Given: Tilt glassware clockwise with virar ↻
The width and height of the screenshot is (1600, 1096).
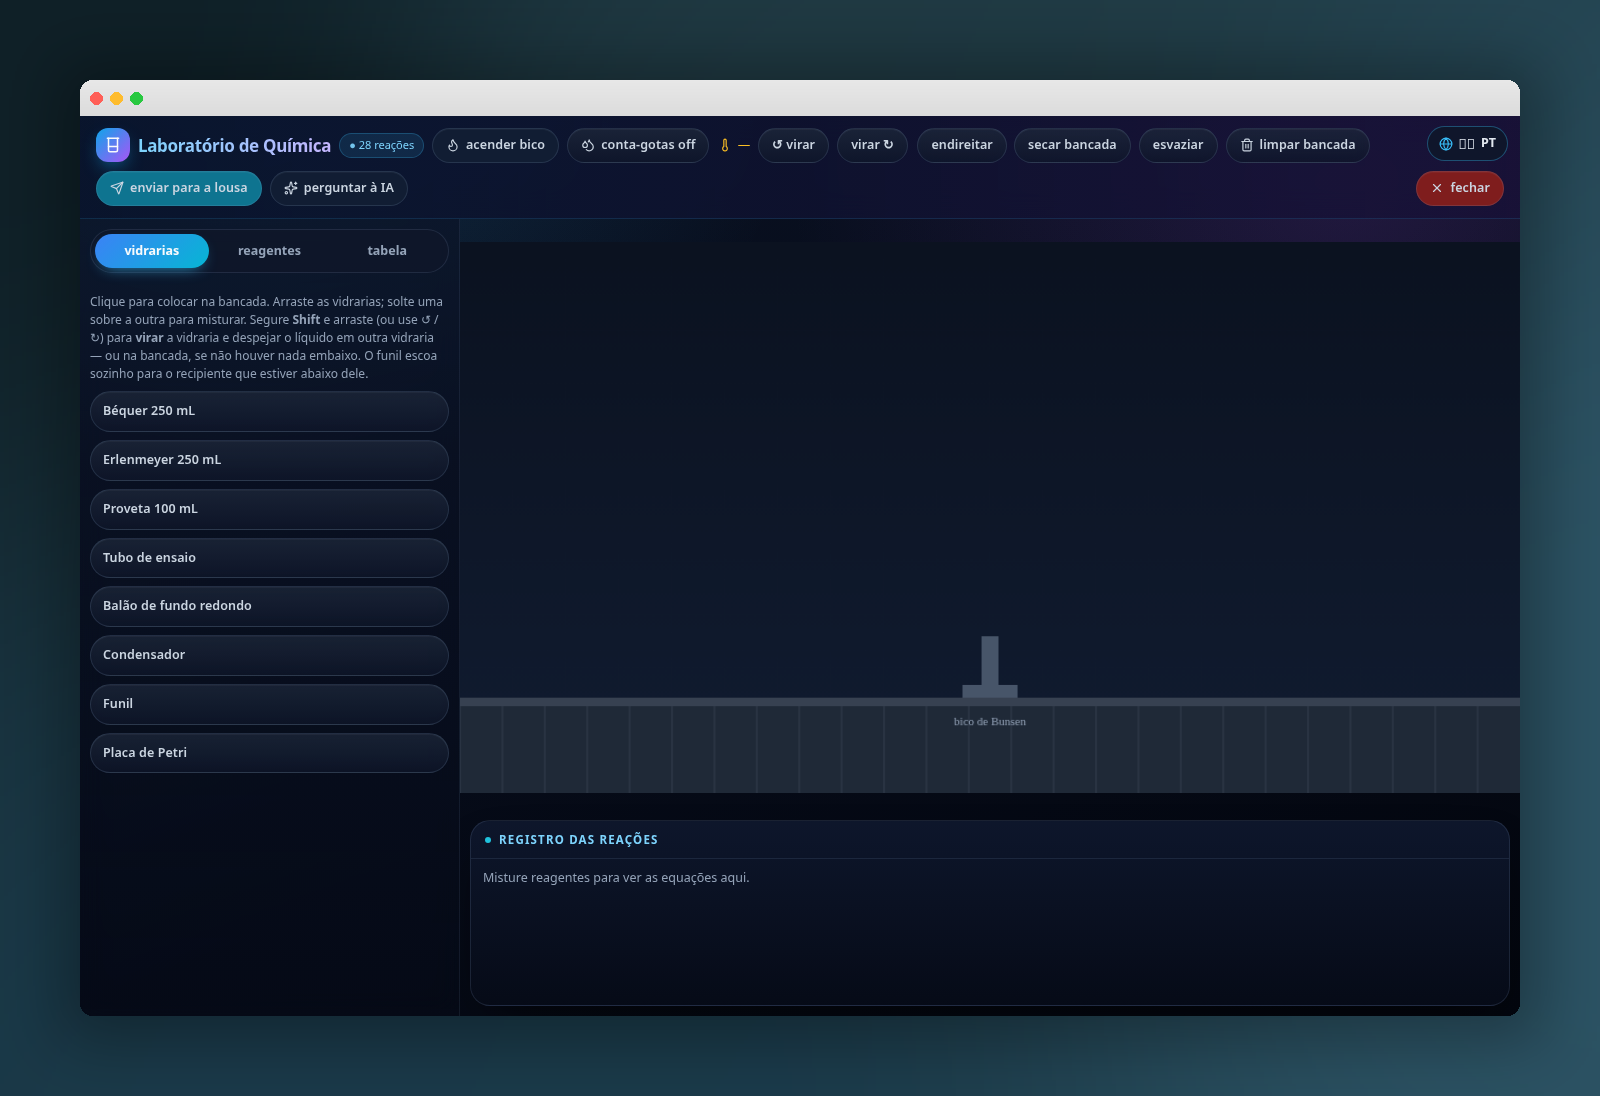Looking at the screenshot, I should tap(872, 145).
